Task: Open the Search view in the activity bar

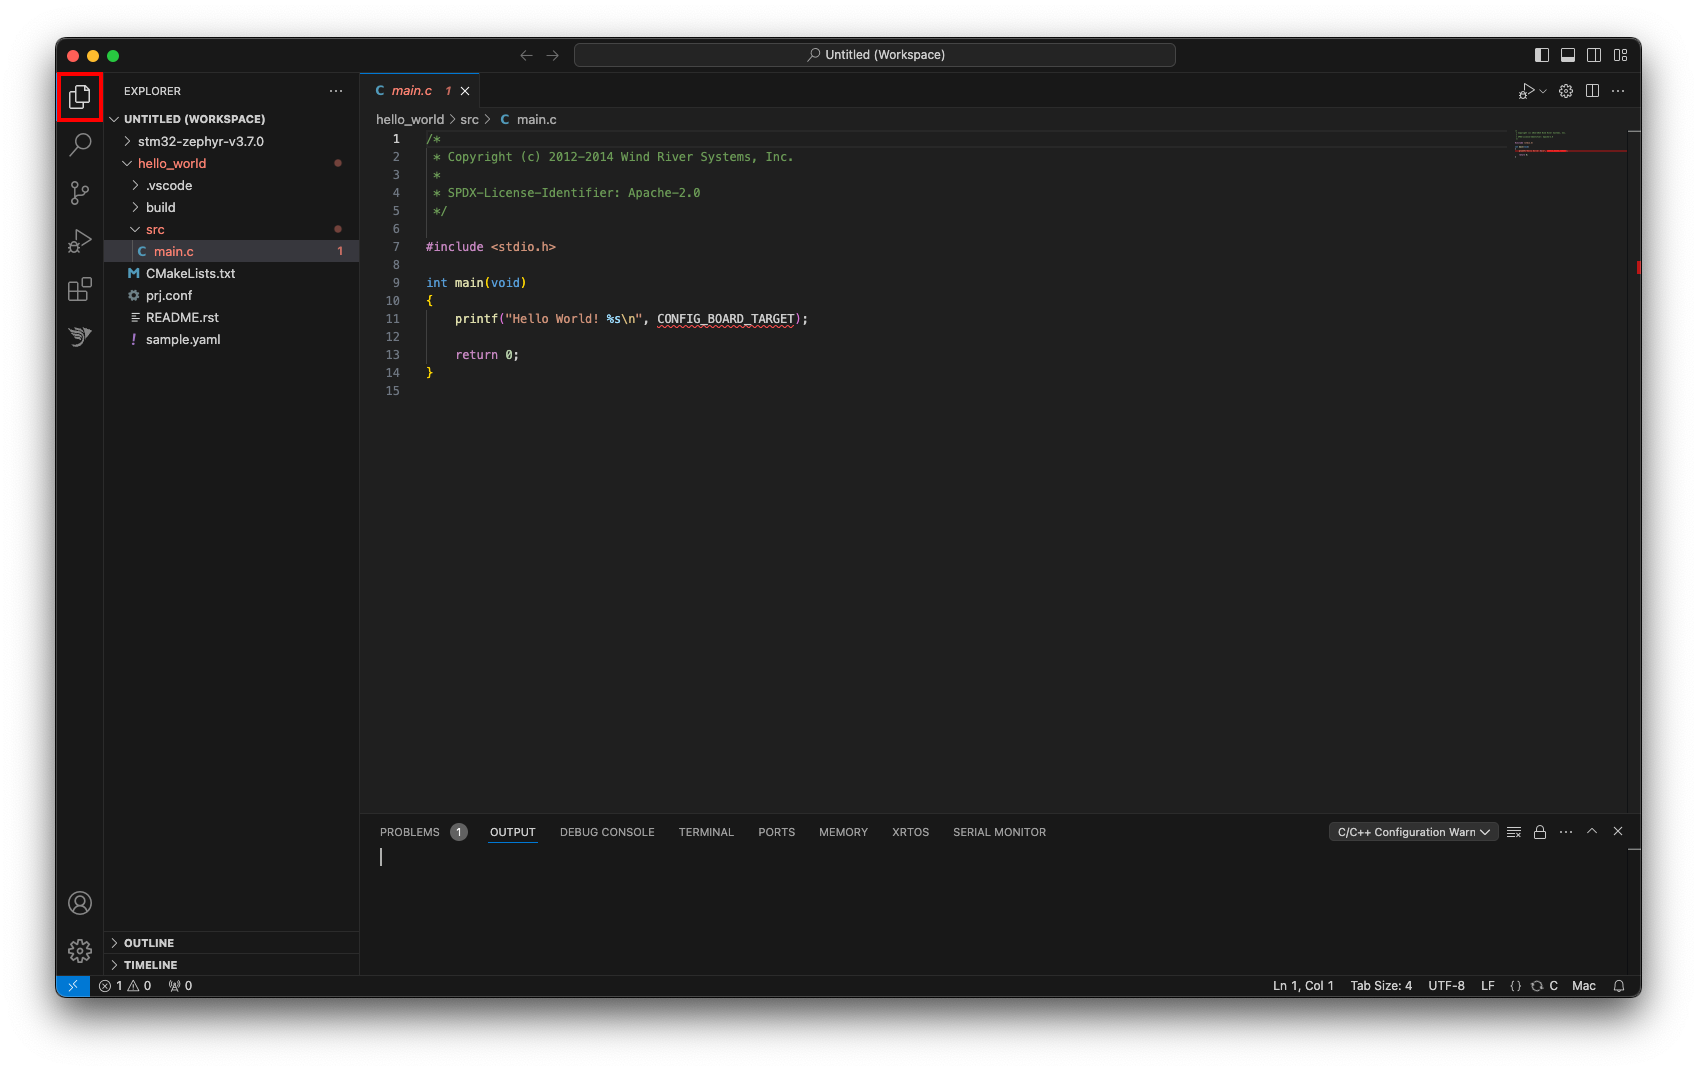Action: pyautogui.click(x=79, y=145)
